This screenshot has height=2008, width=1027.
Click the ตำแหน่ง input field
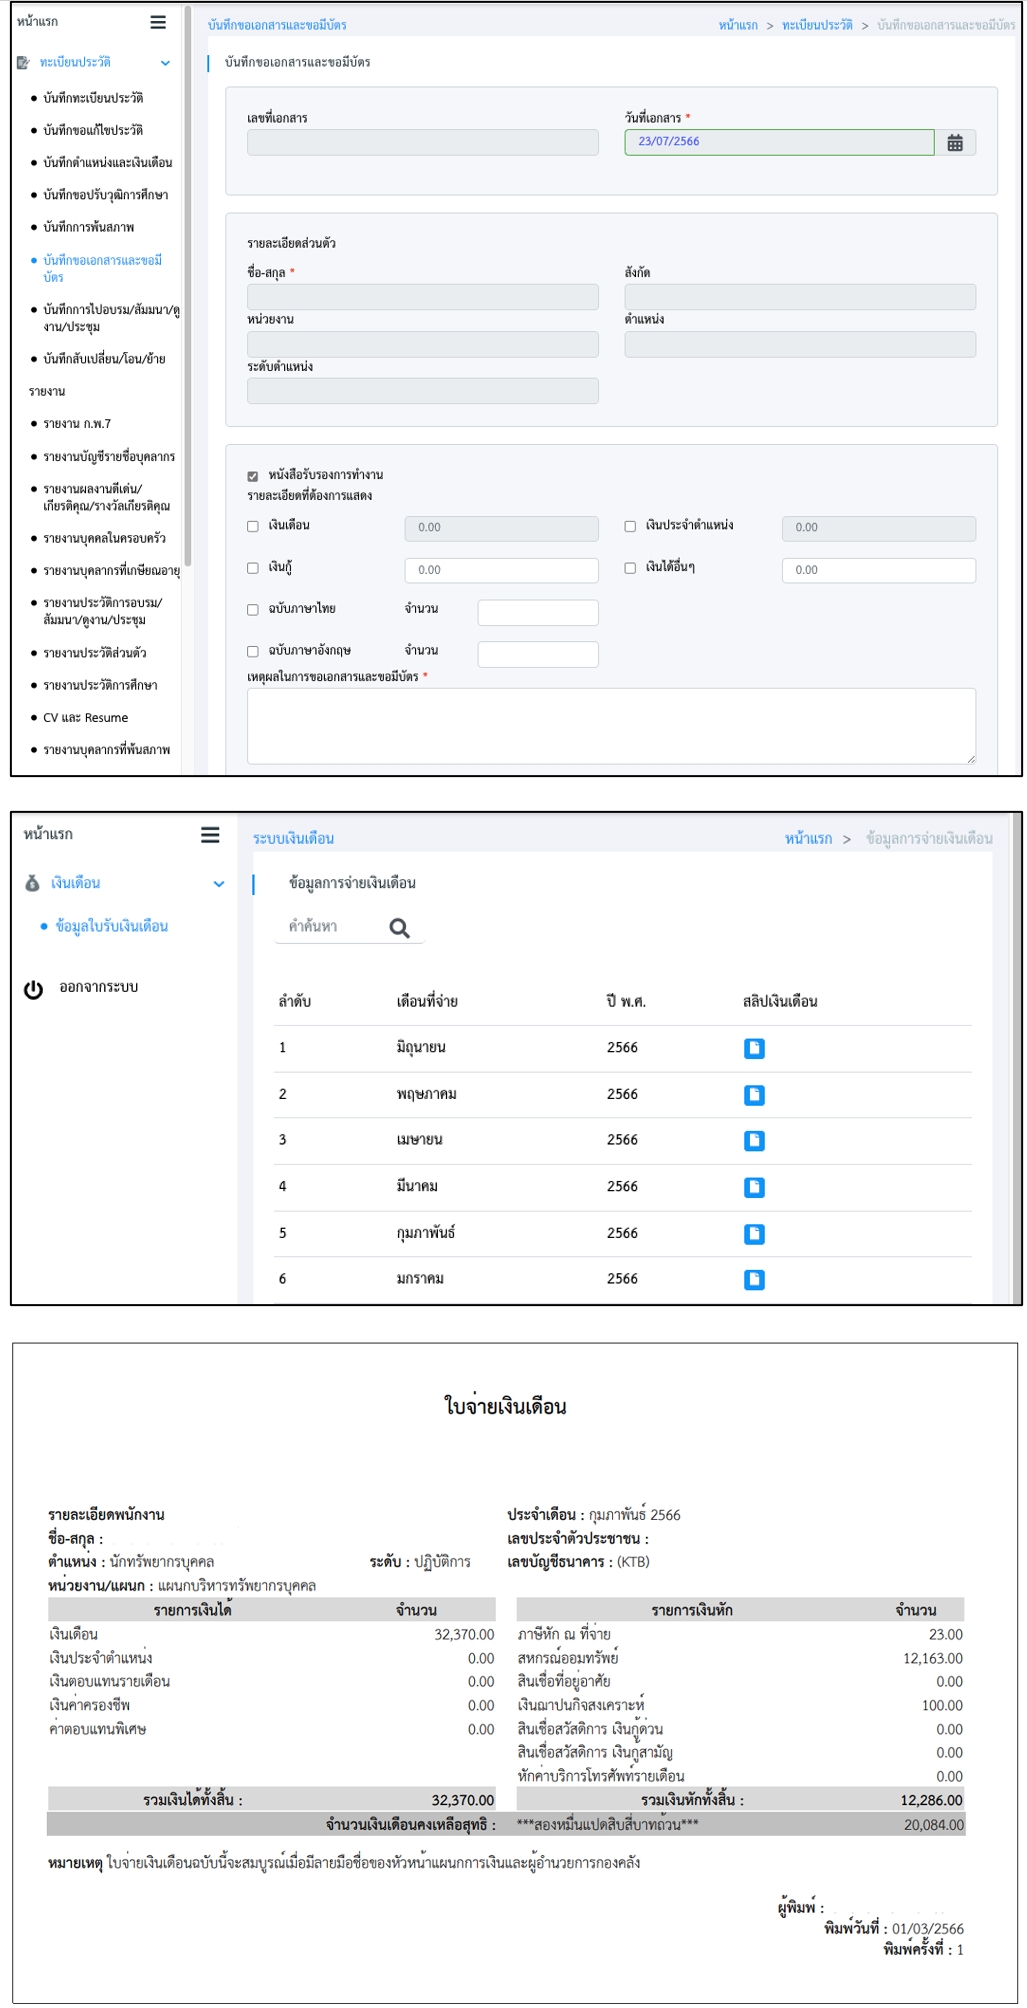coord(800,344)
